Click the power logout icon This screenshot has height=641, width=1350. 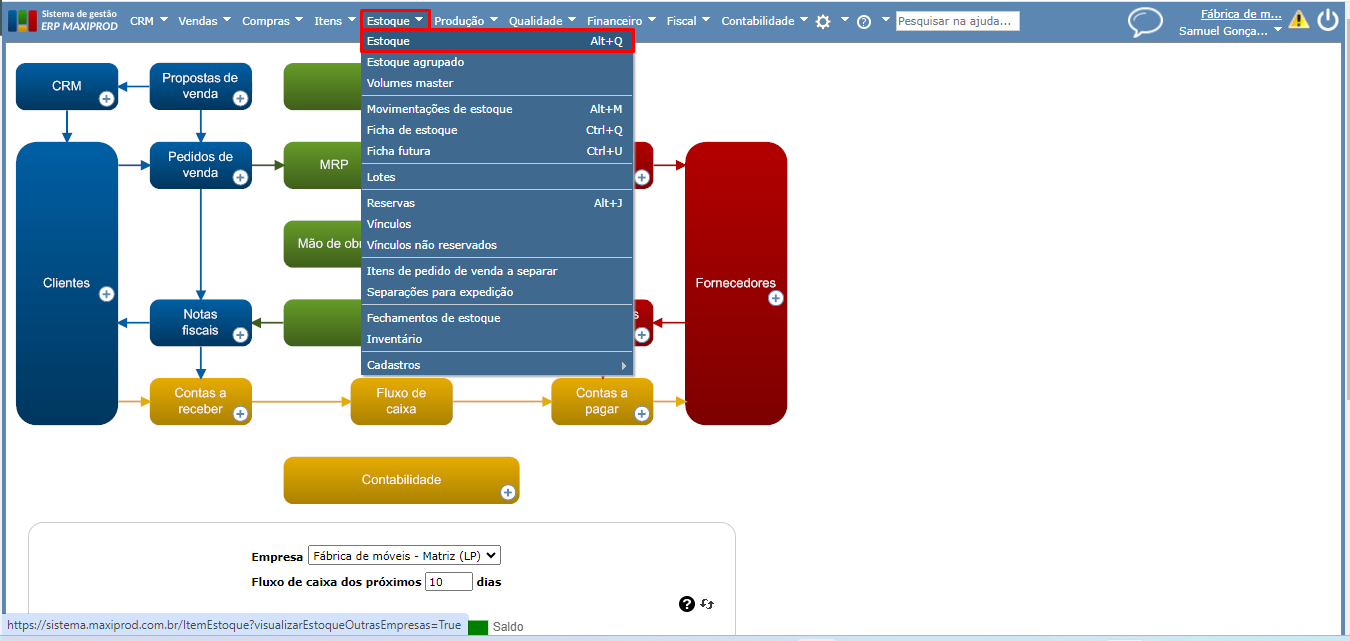click(1328, 20)
